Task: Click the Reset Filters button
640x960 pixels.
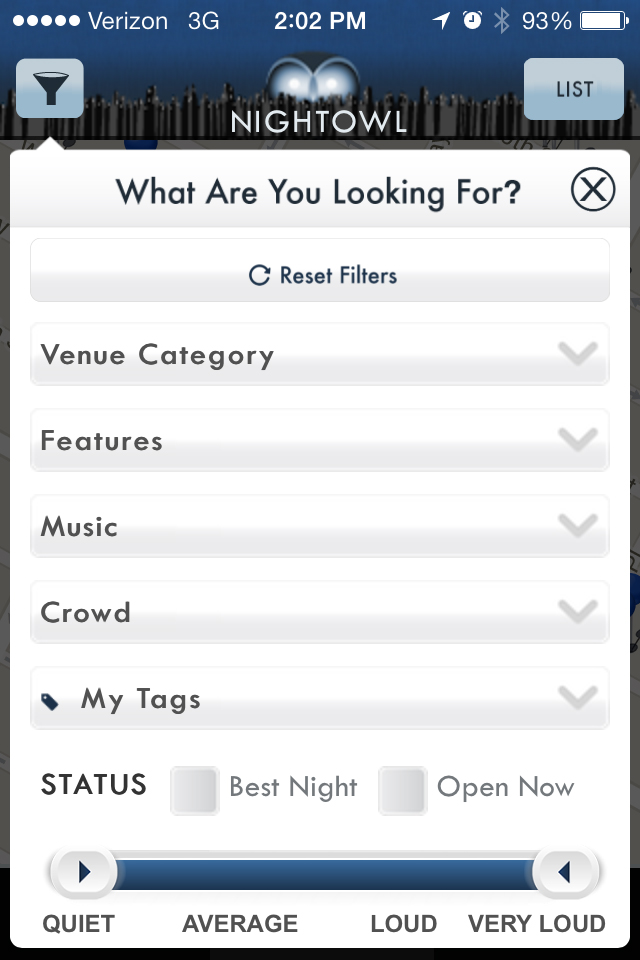Action: [320, 270]
